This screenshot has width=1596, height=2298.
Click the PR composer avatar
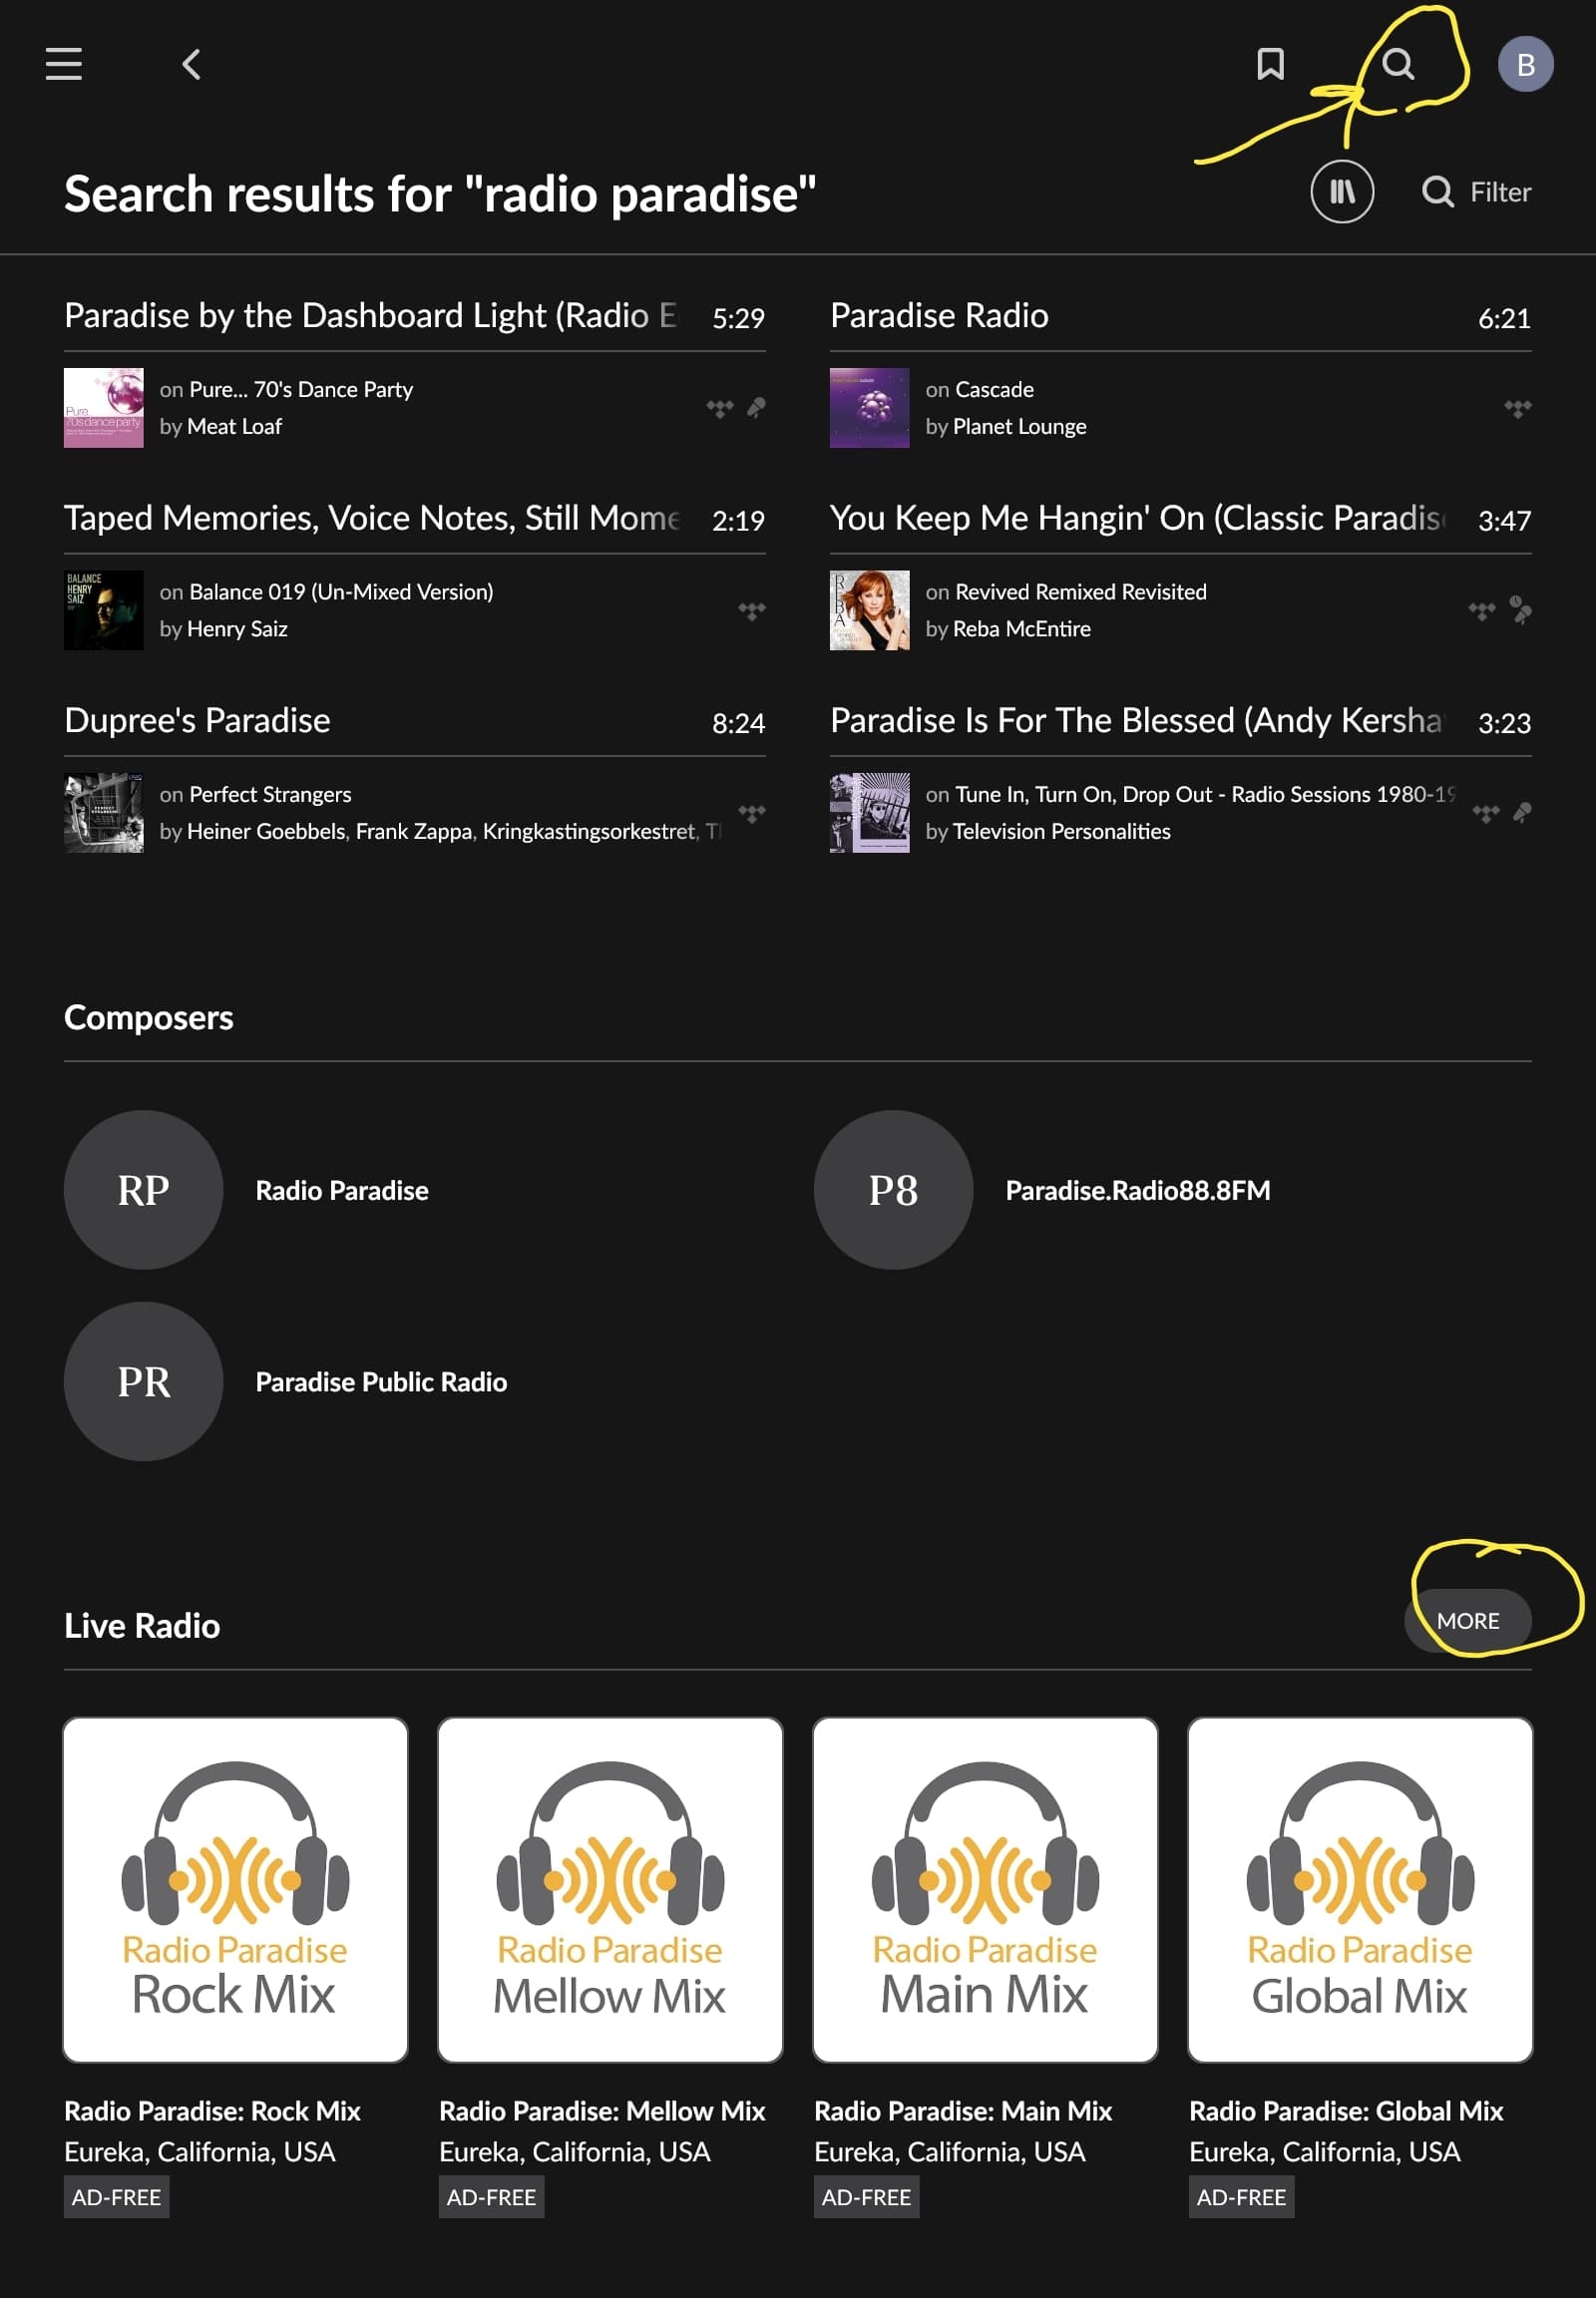click(x=144, y=1381)
